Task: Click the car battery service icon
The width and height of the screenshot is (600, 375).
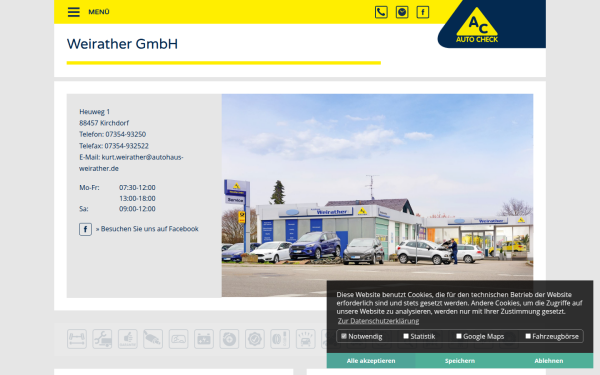Action: [x=204, y=339]
